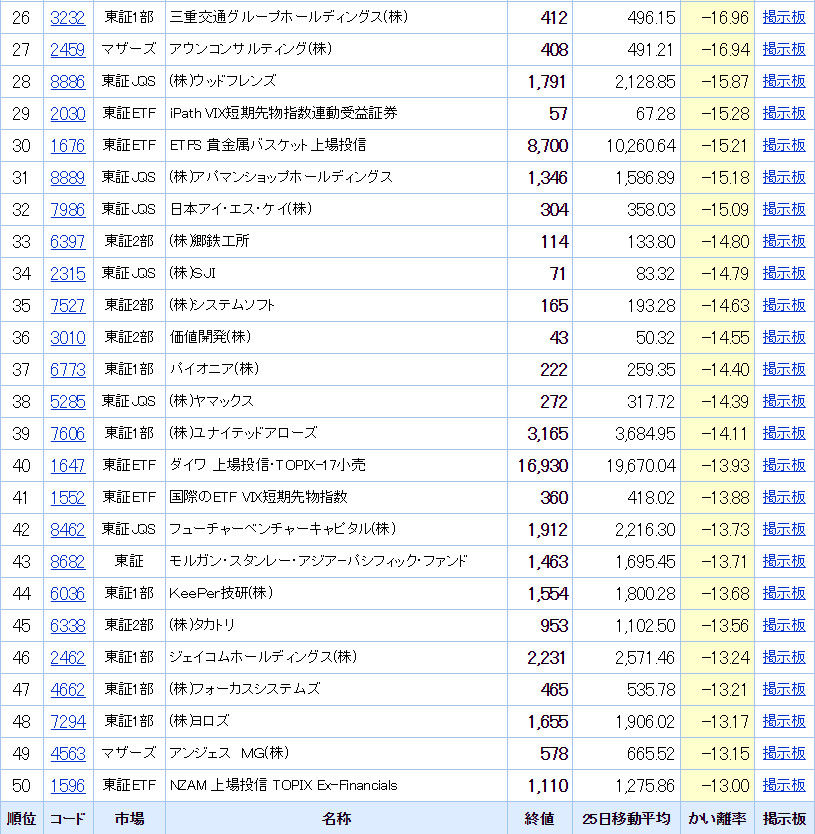Viewport: 815px width, 834px height.
Task: Open 掲示板 for 国際のETF VIX row
Action: (x=784, y=497)
